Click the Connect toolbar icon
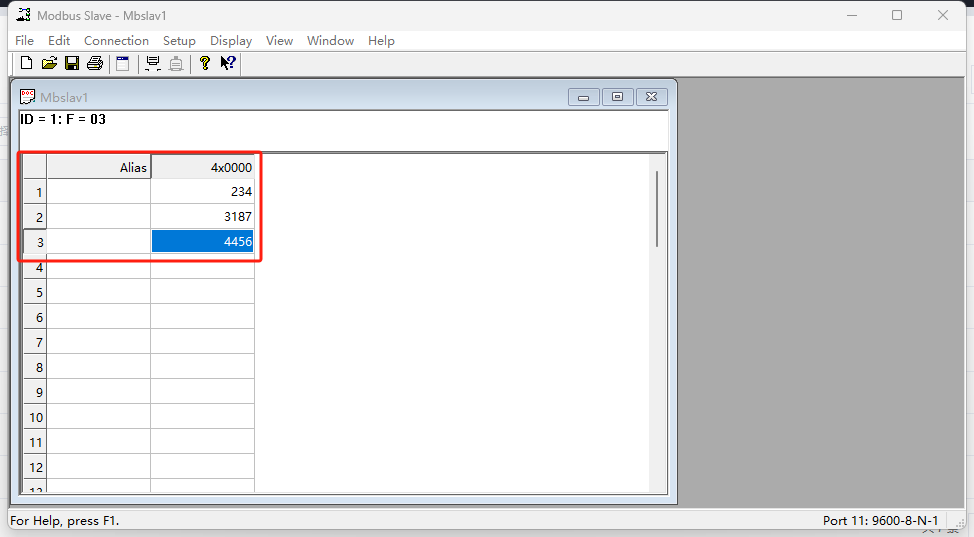This screenshot has height=537, width=974. coord(153,64)
